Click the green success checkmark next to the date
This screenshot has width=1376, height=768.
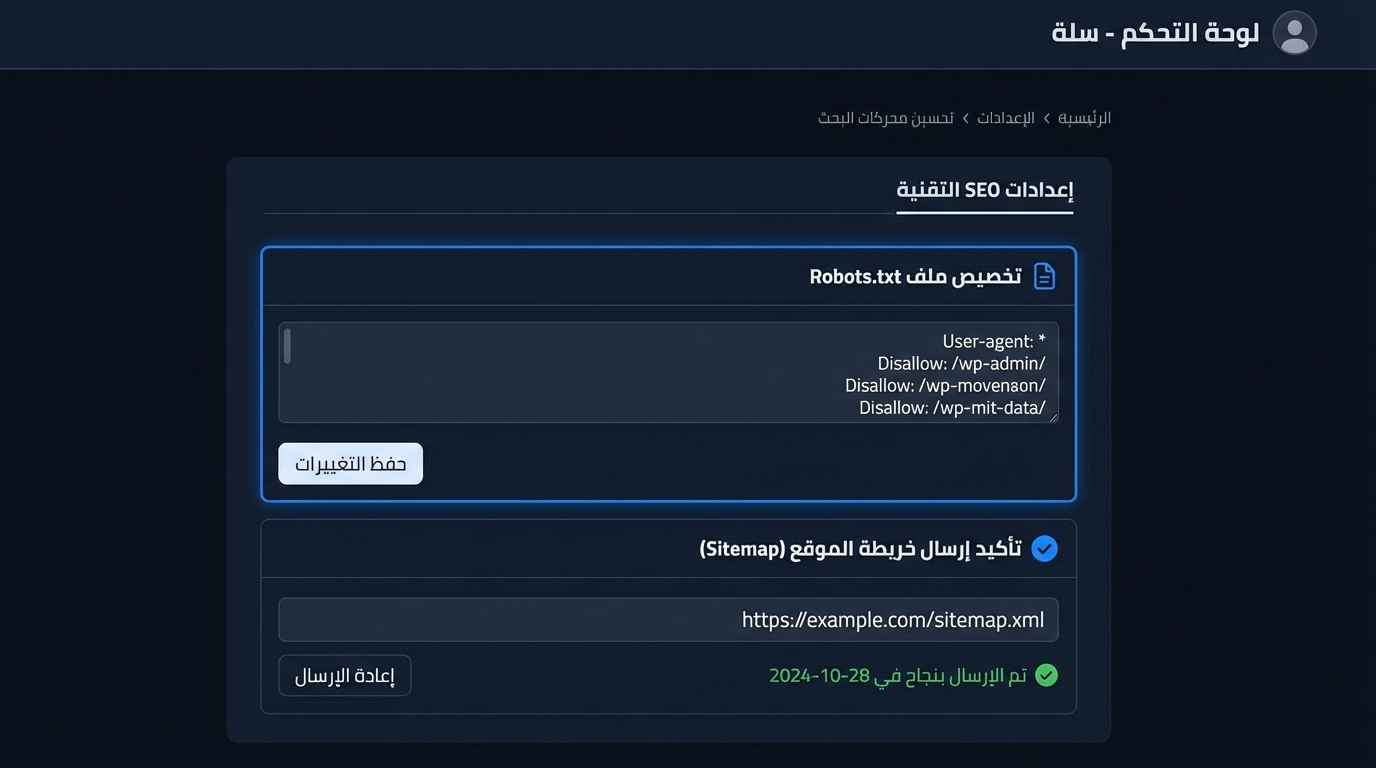point(1046,675)
